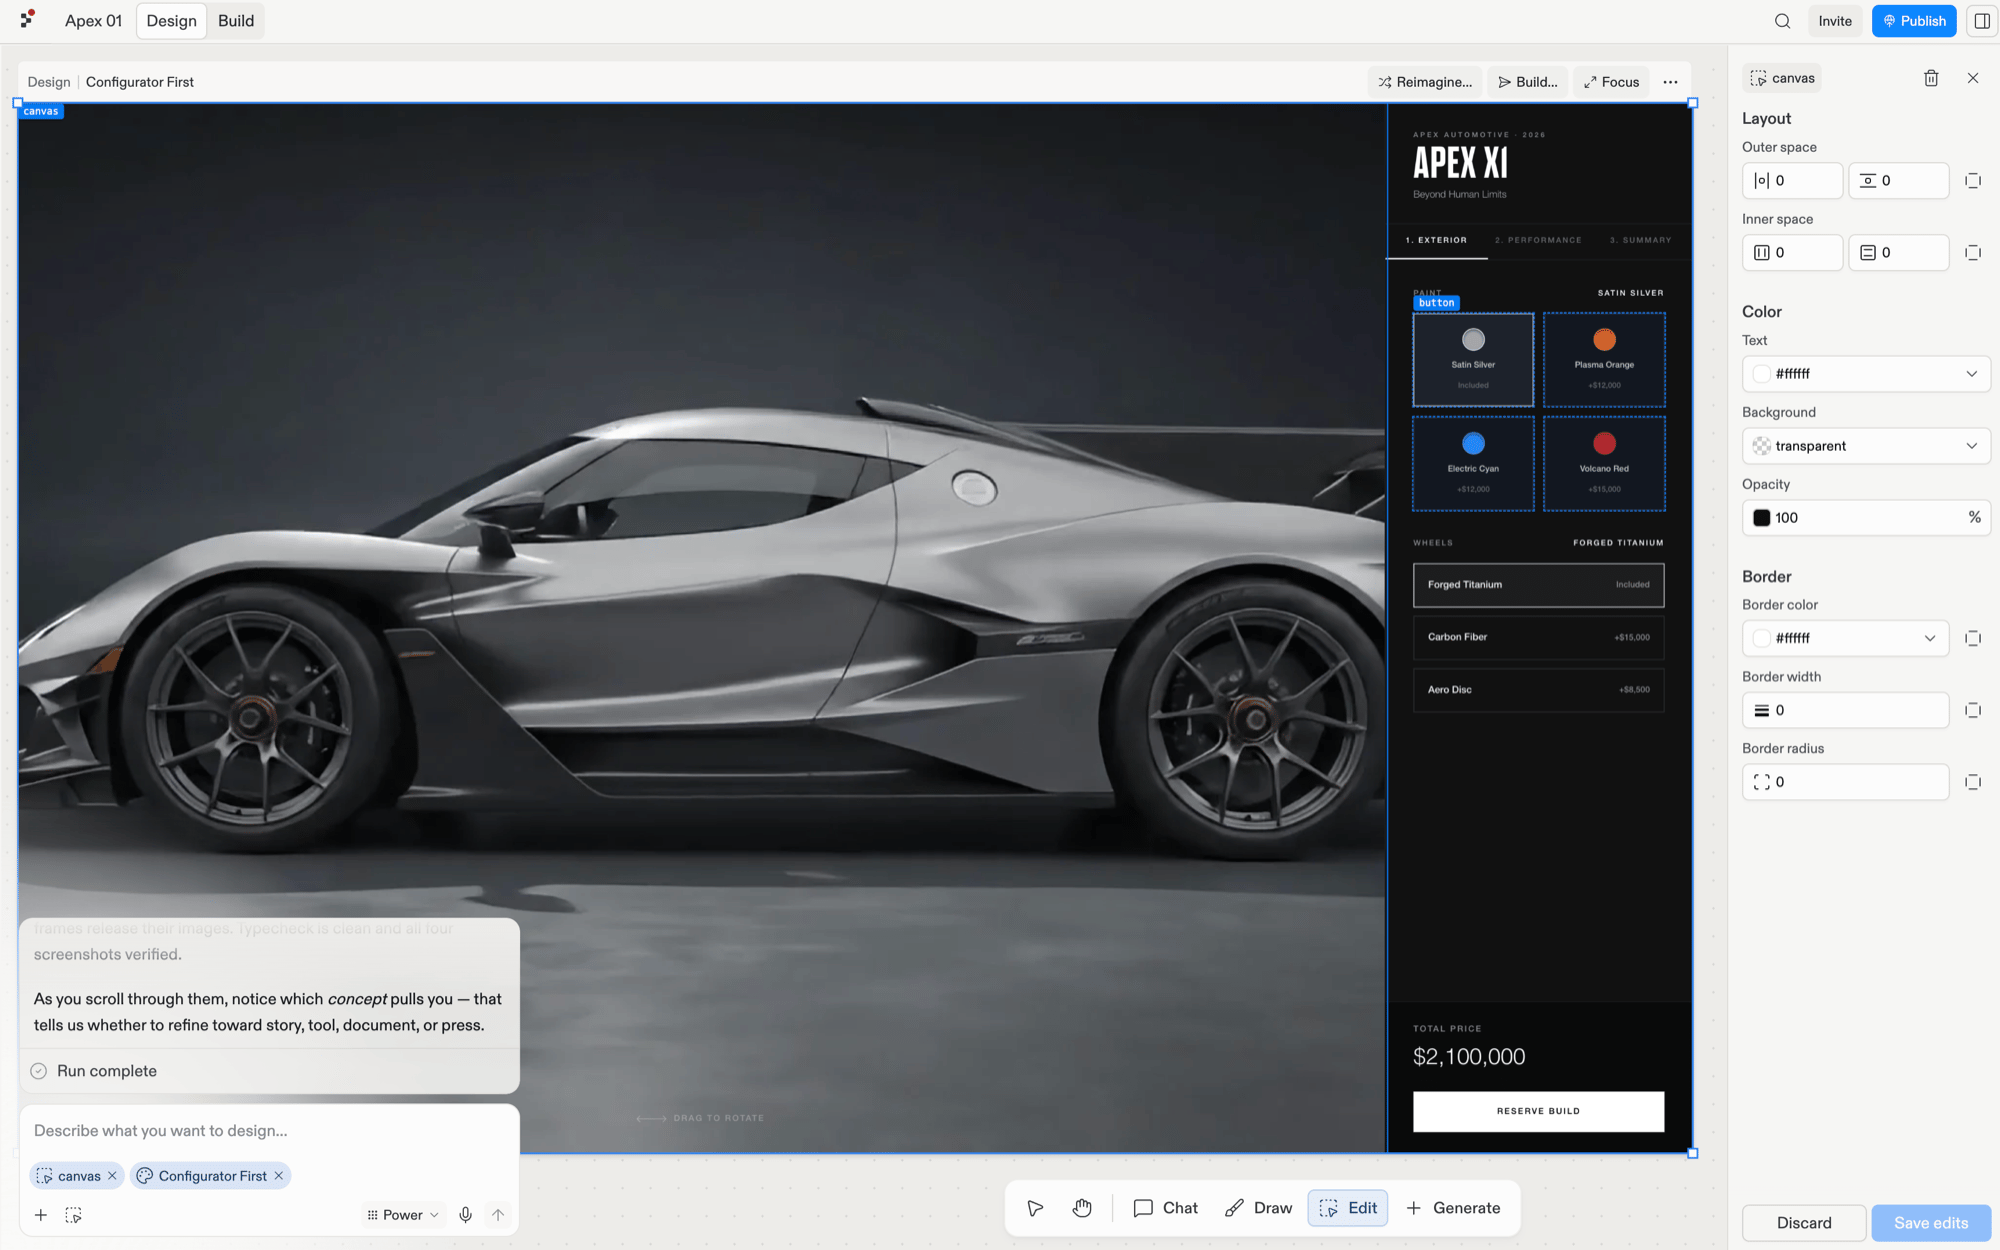Select the Draw mode

click(1258, 1208)
